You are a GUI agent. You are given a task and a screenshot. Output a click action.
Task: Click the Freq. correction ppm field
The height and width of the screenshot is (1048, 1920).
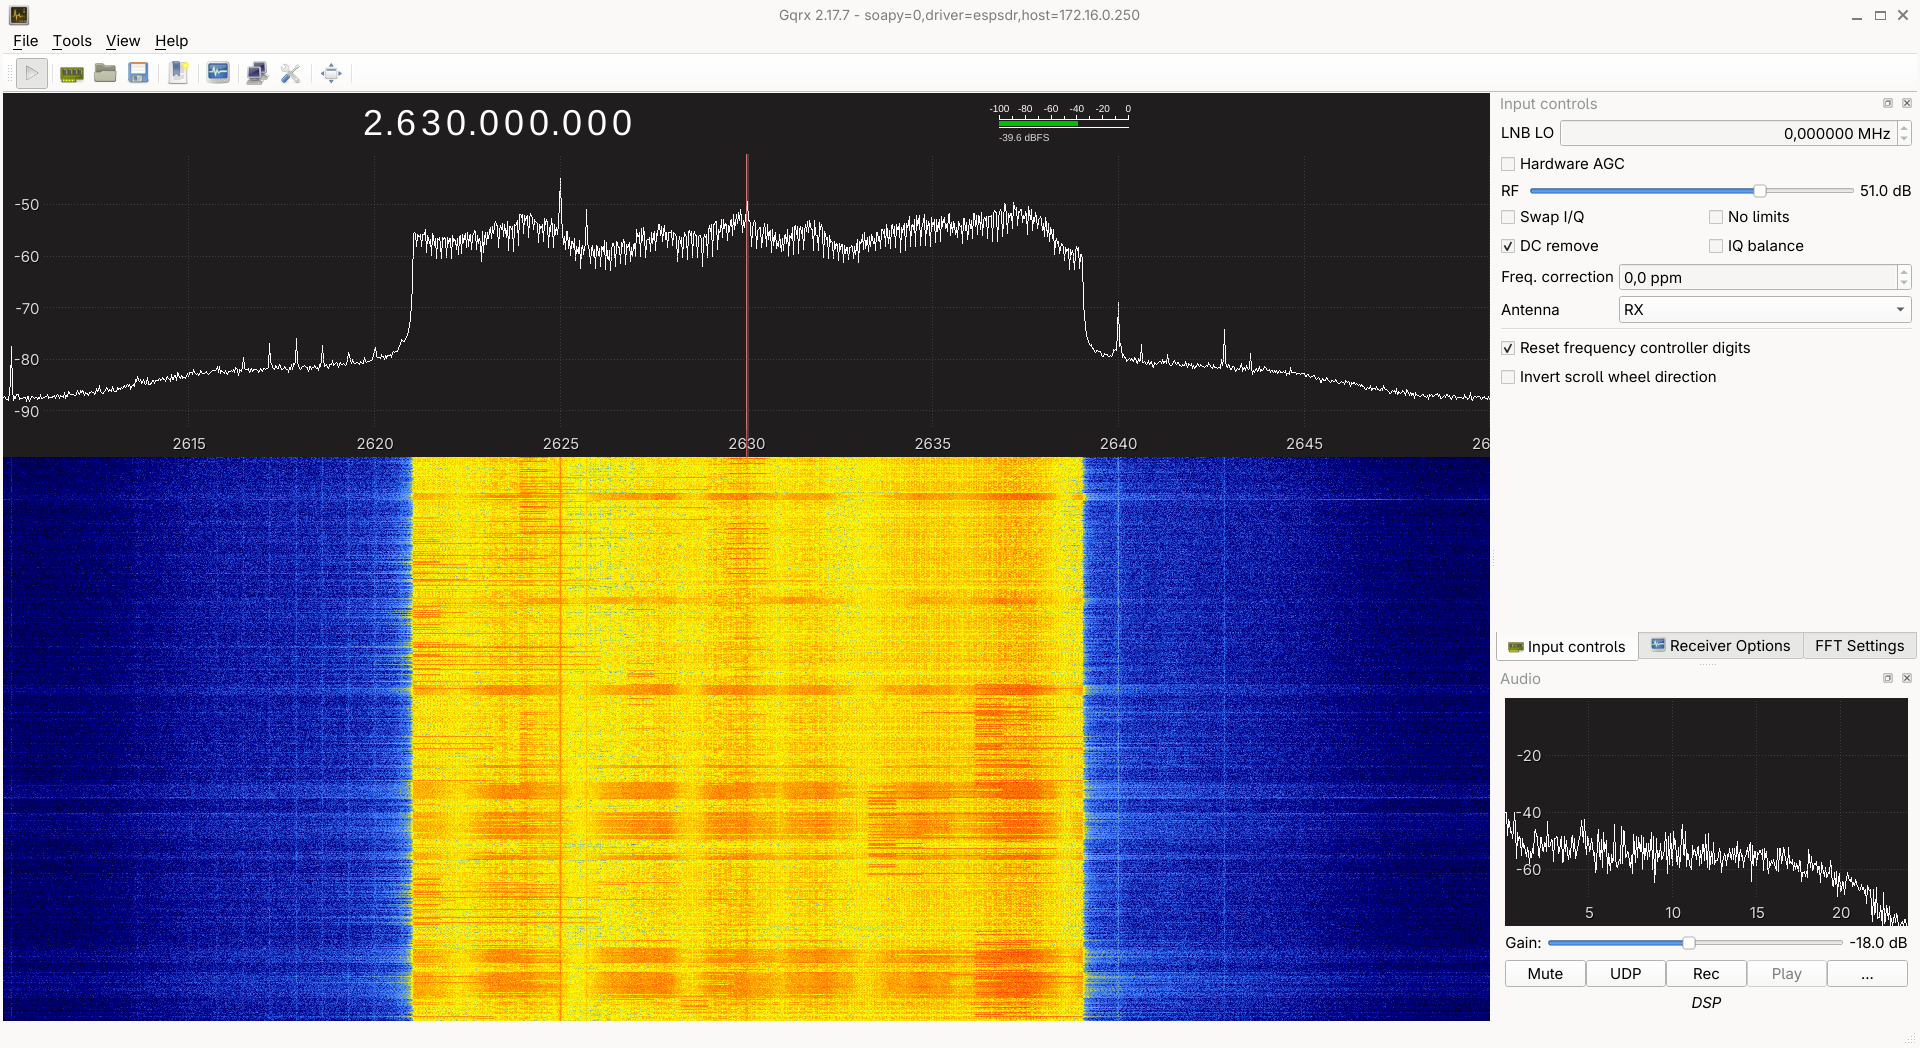pyautogui.click(x=1758, y=278)
